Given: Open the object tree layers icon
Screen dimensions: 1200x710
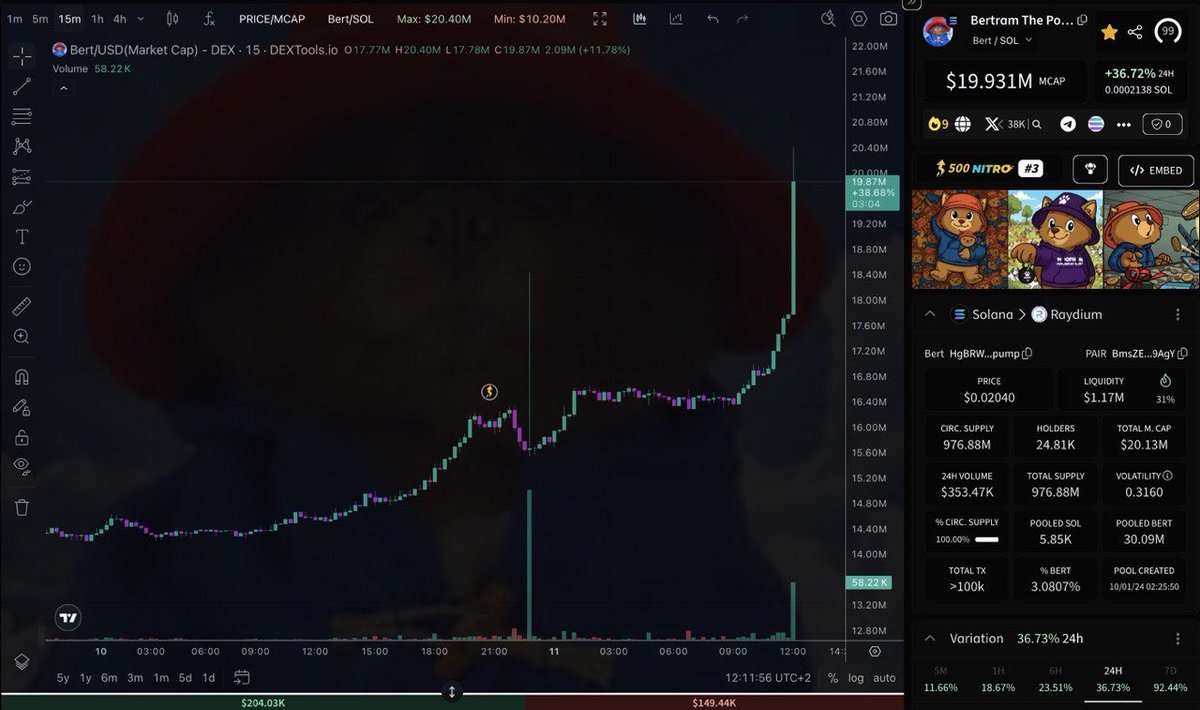Looking at the screenshot, I should tap(22, 661).
